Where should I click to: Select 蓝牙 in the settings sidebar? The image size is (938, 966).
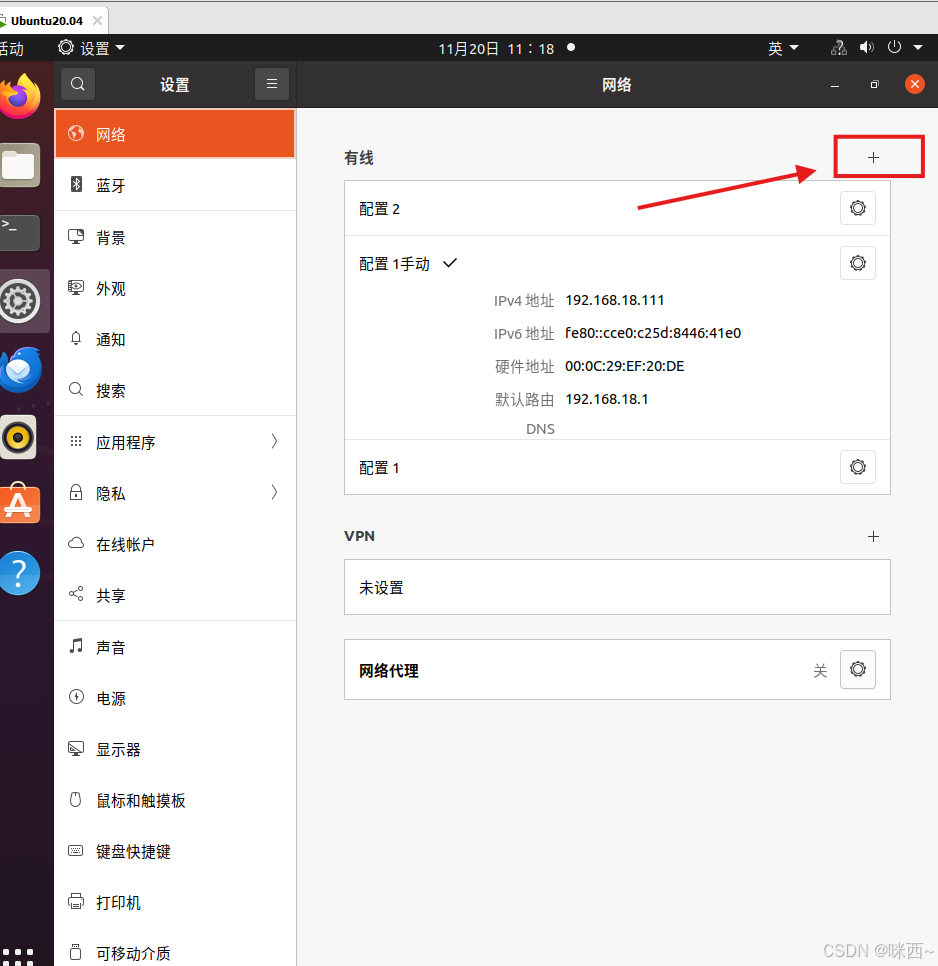coord(175,185)
